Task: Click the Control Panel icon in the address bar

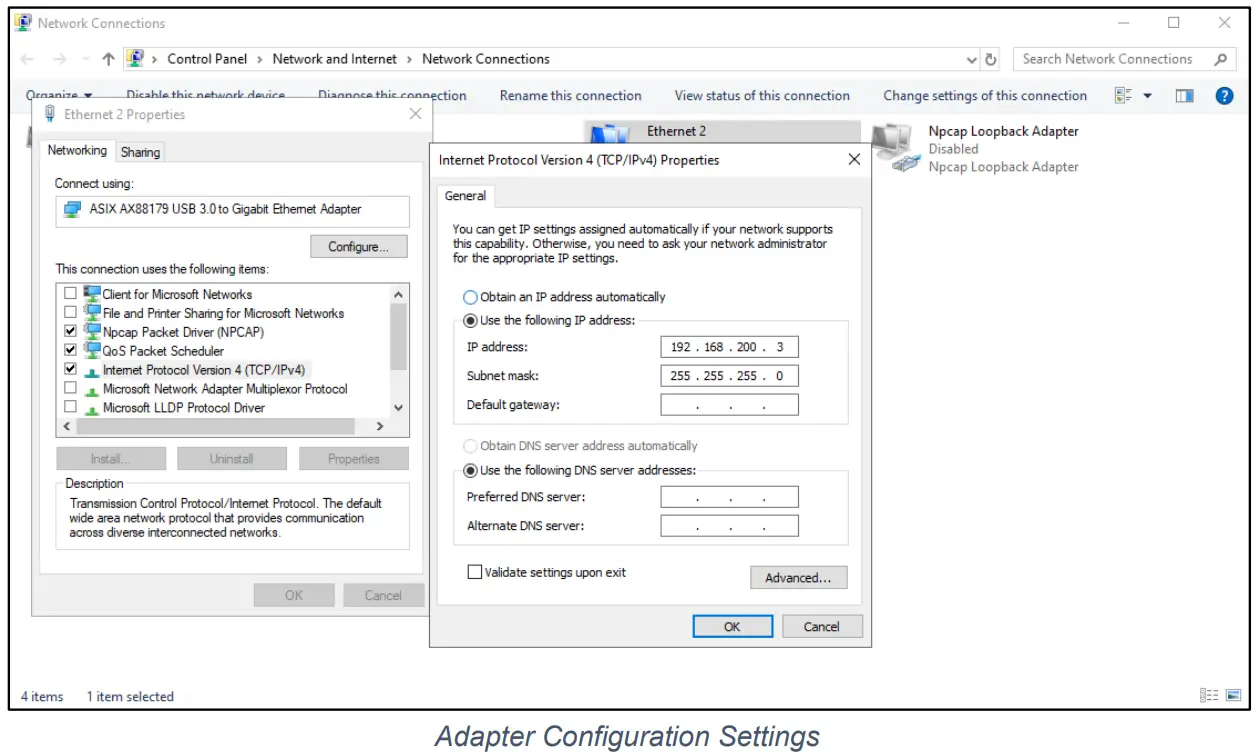Action: click(x=136, y=59)
